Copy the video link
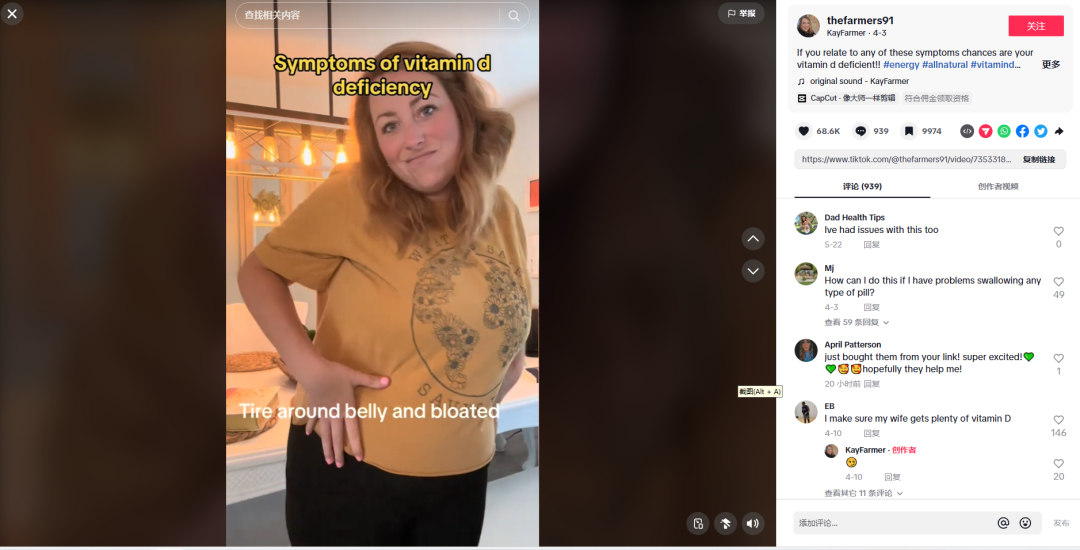This screenshot has width=1080, height=550. coord(1039,159)
